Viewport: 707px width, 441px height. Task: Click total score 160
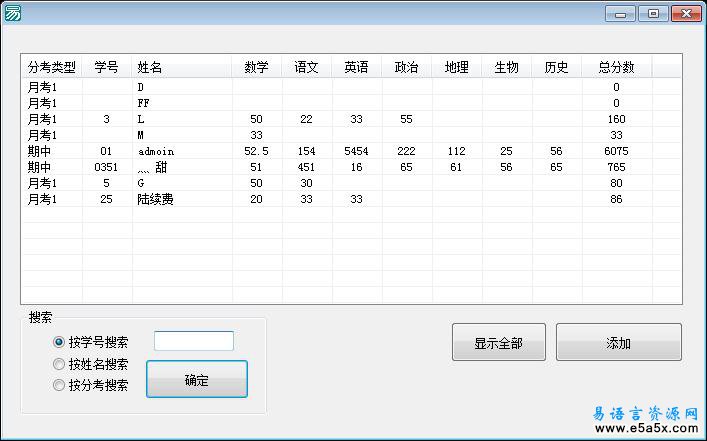[x=616, y=119]
